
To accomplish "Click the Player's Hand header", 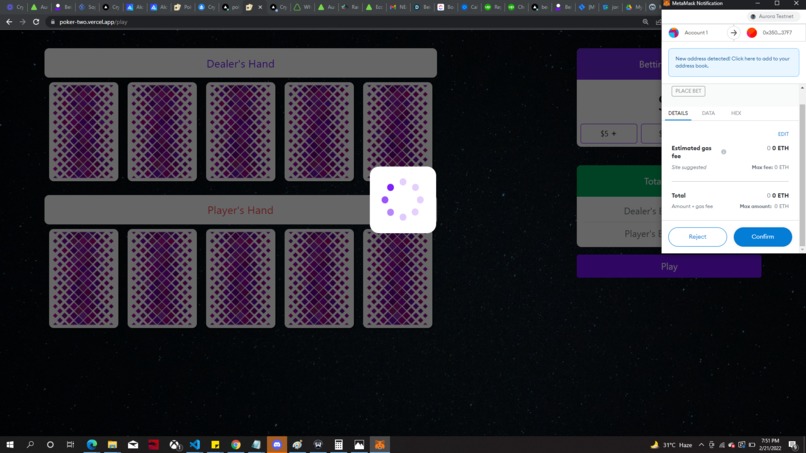I will [241, 210].
